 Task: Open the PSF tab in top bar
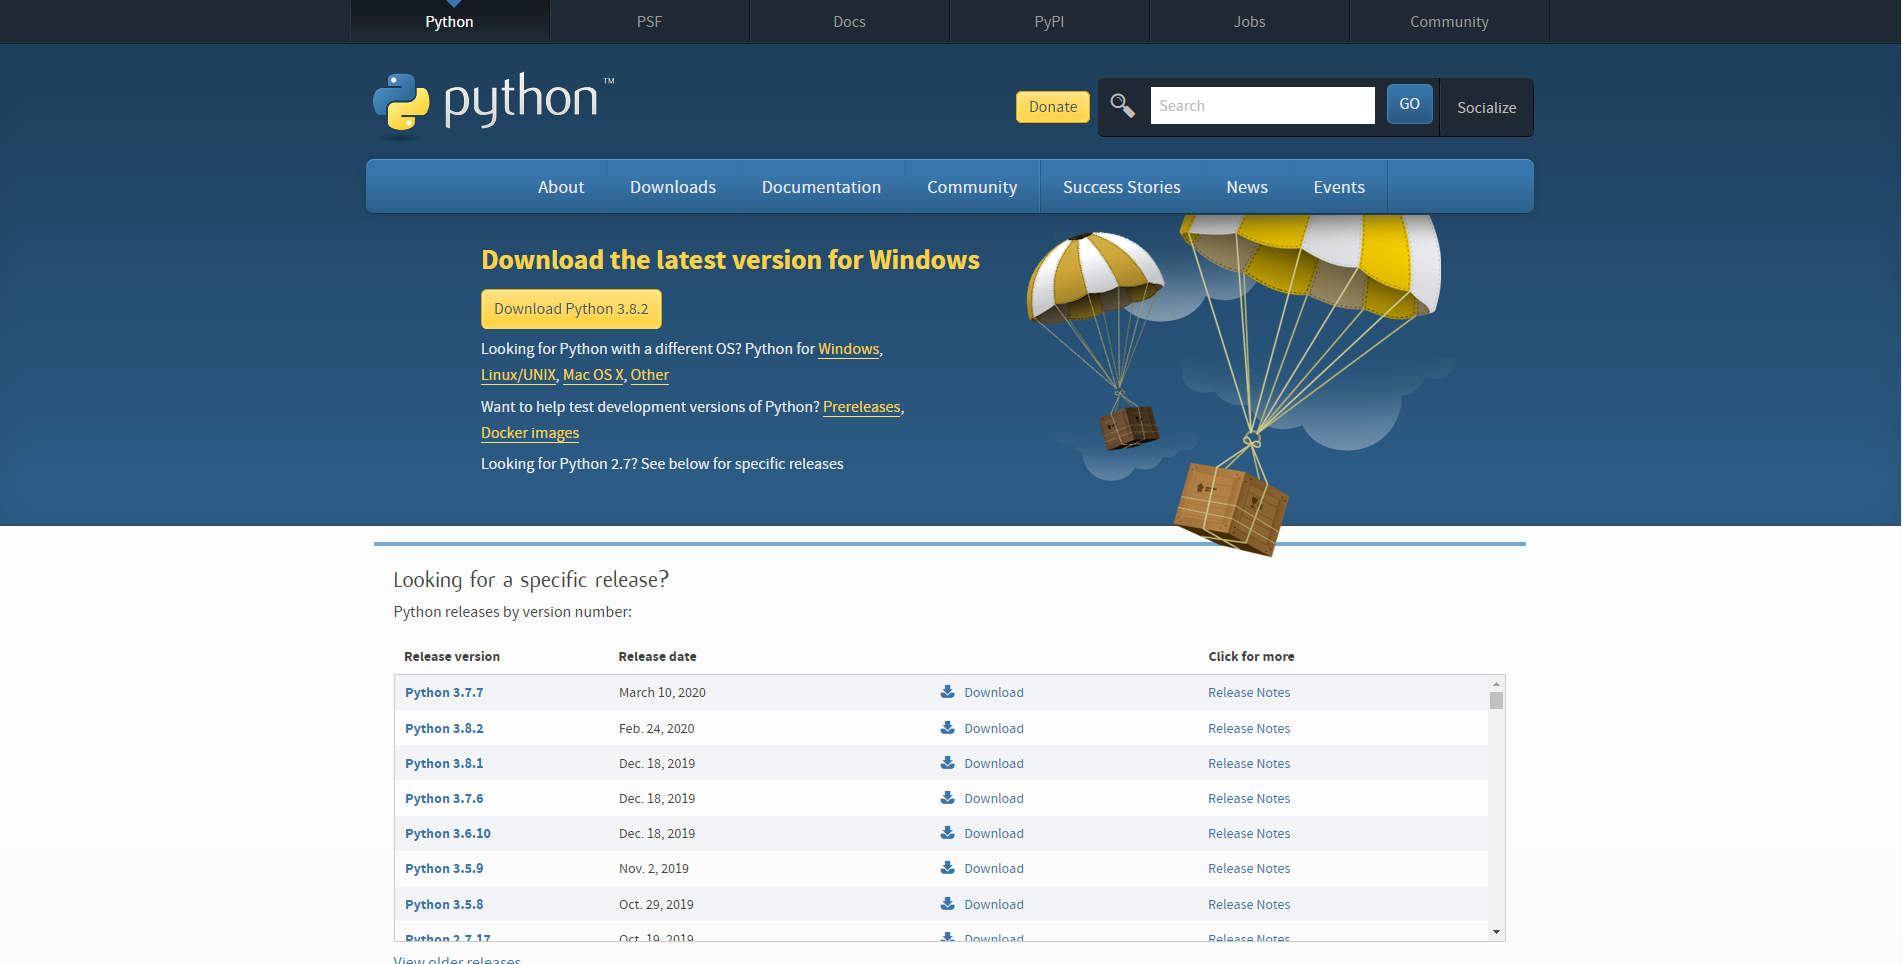[650, 21]
